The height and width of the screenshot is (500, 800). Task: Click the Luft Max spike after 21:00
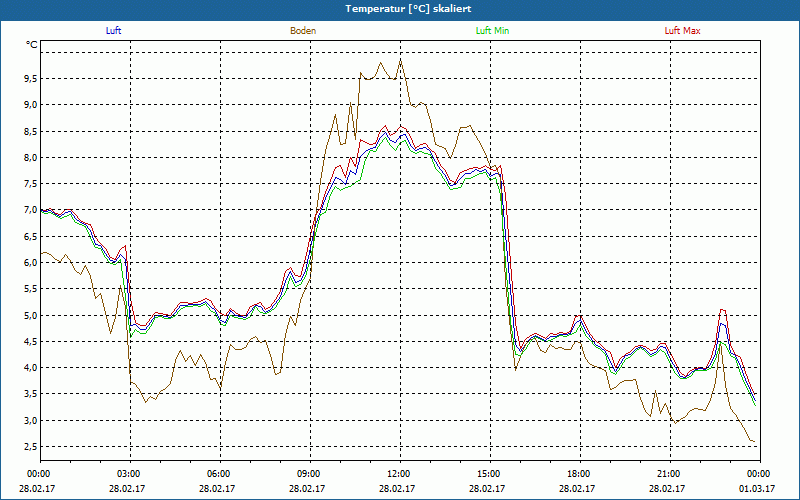coord(722,310)
